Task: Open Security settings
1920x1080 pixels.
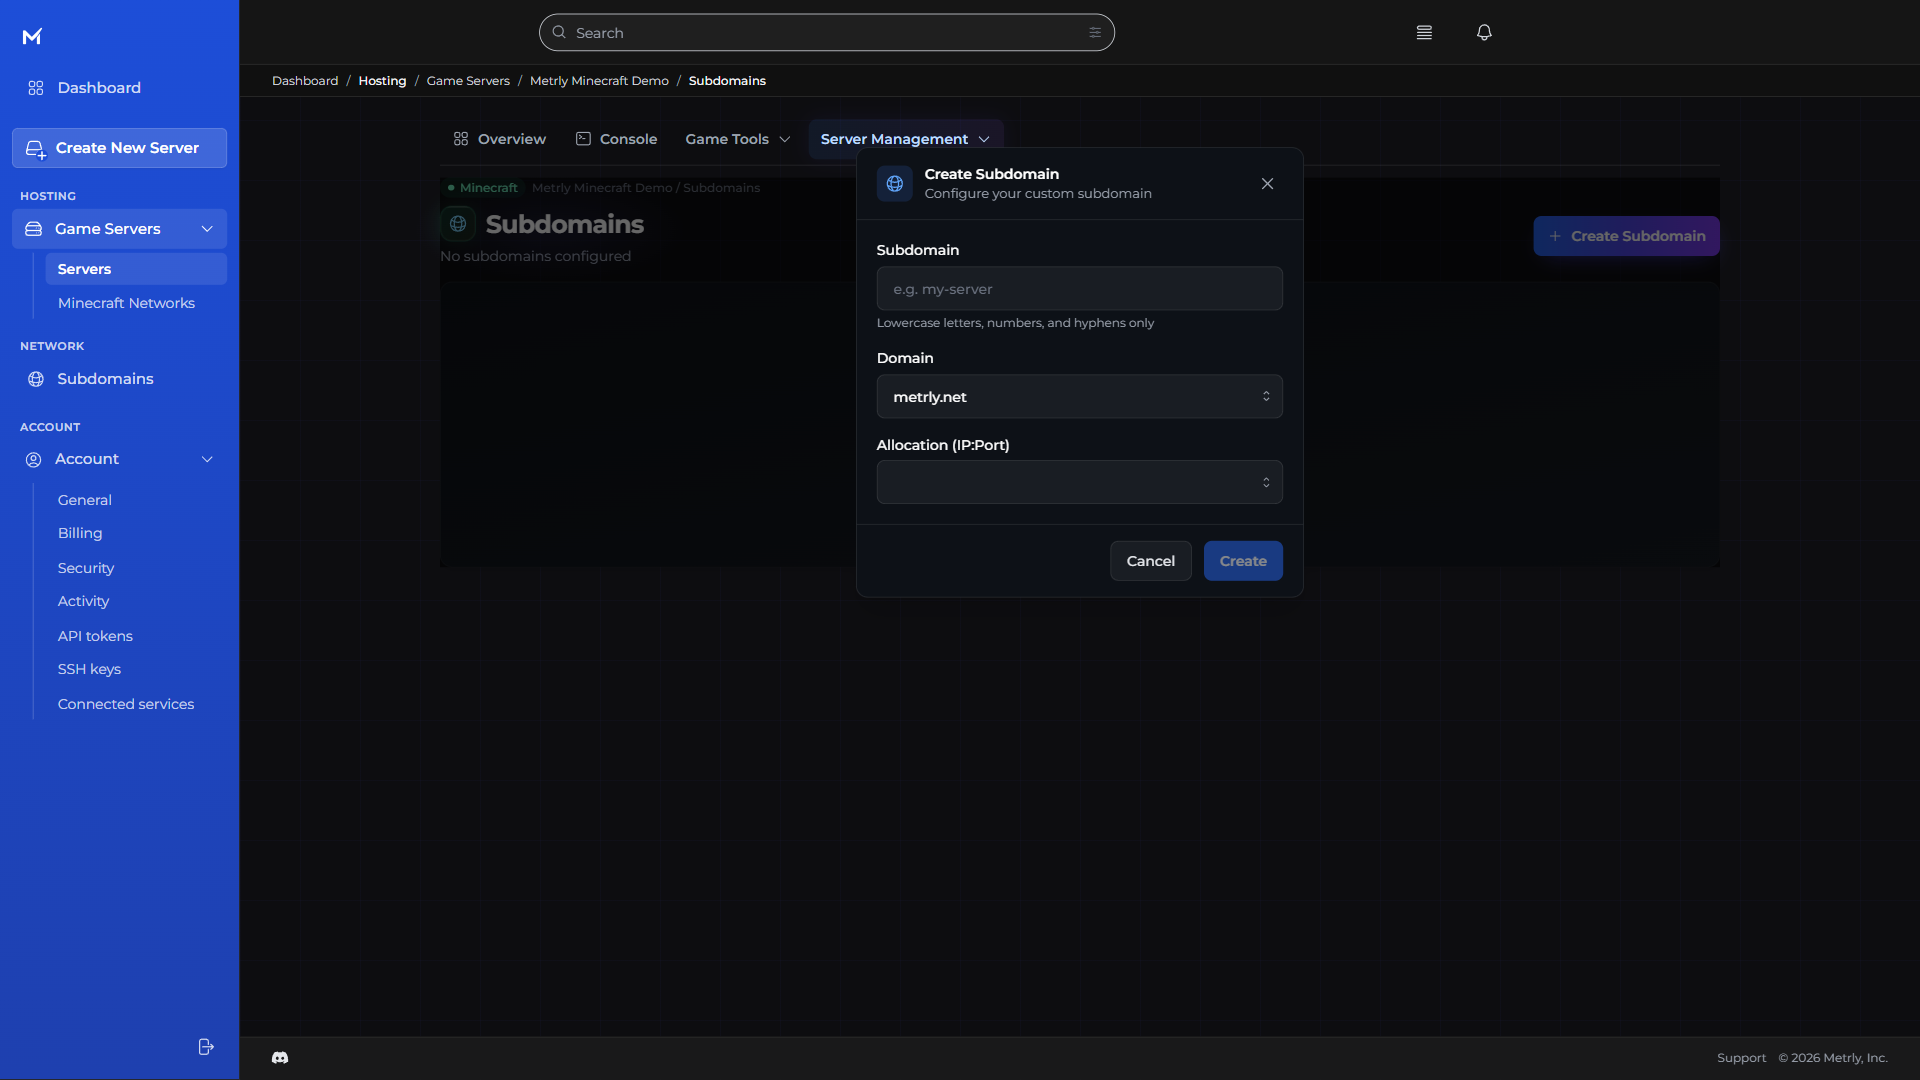Action: [86, 568]
